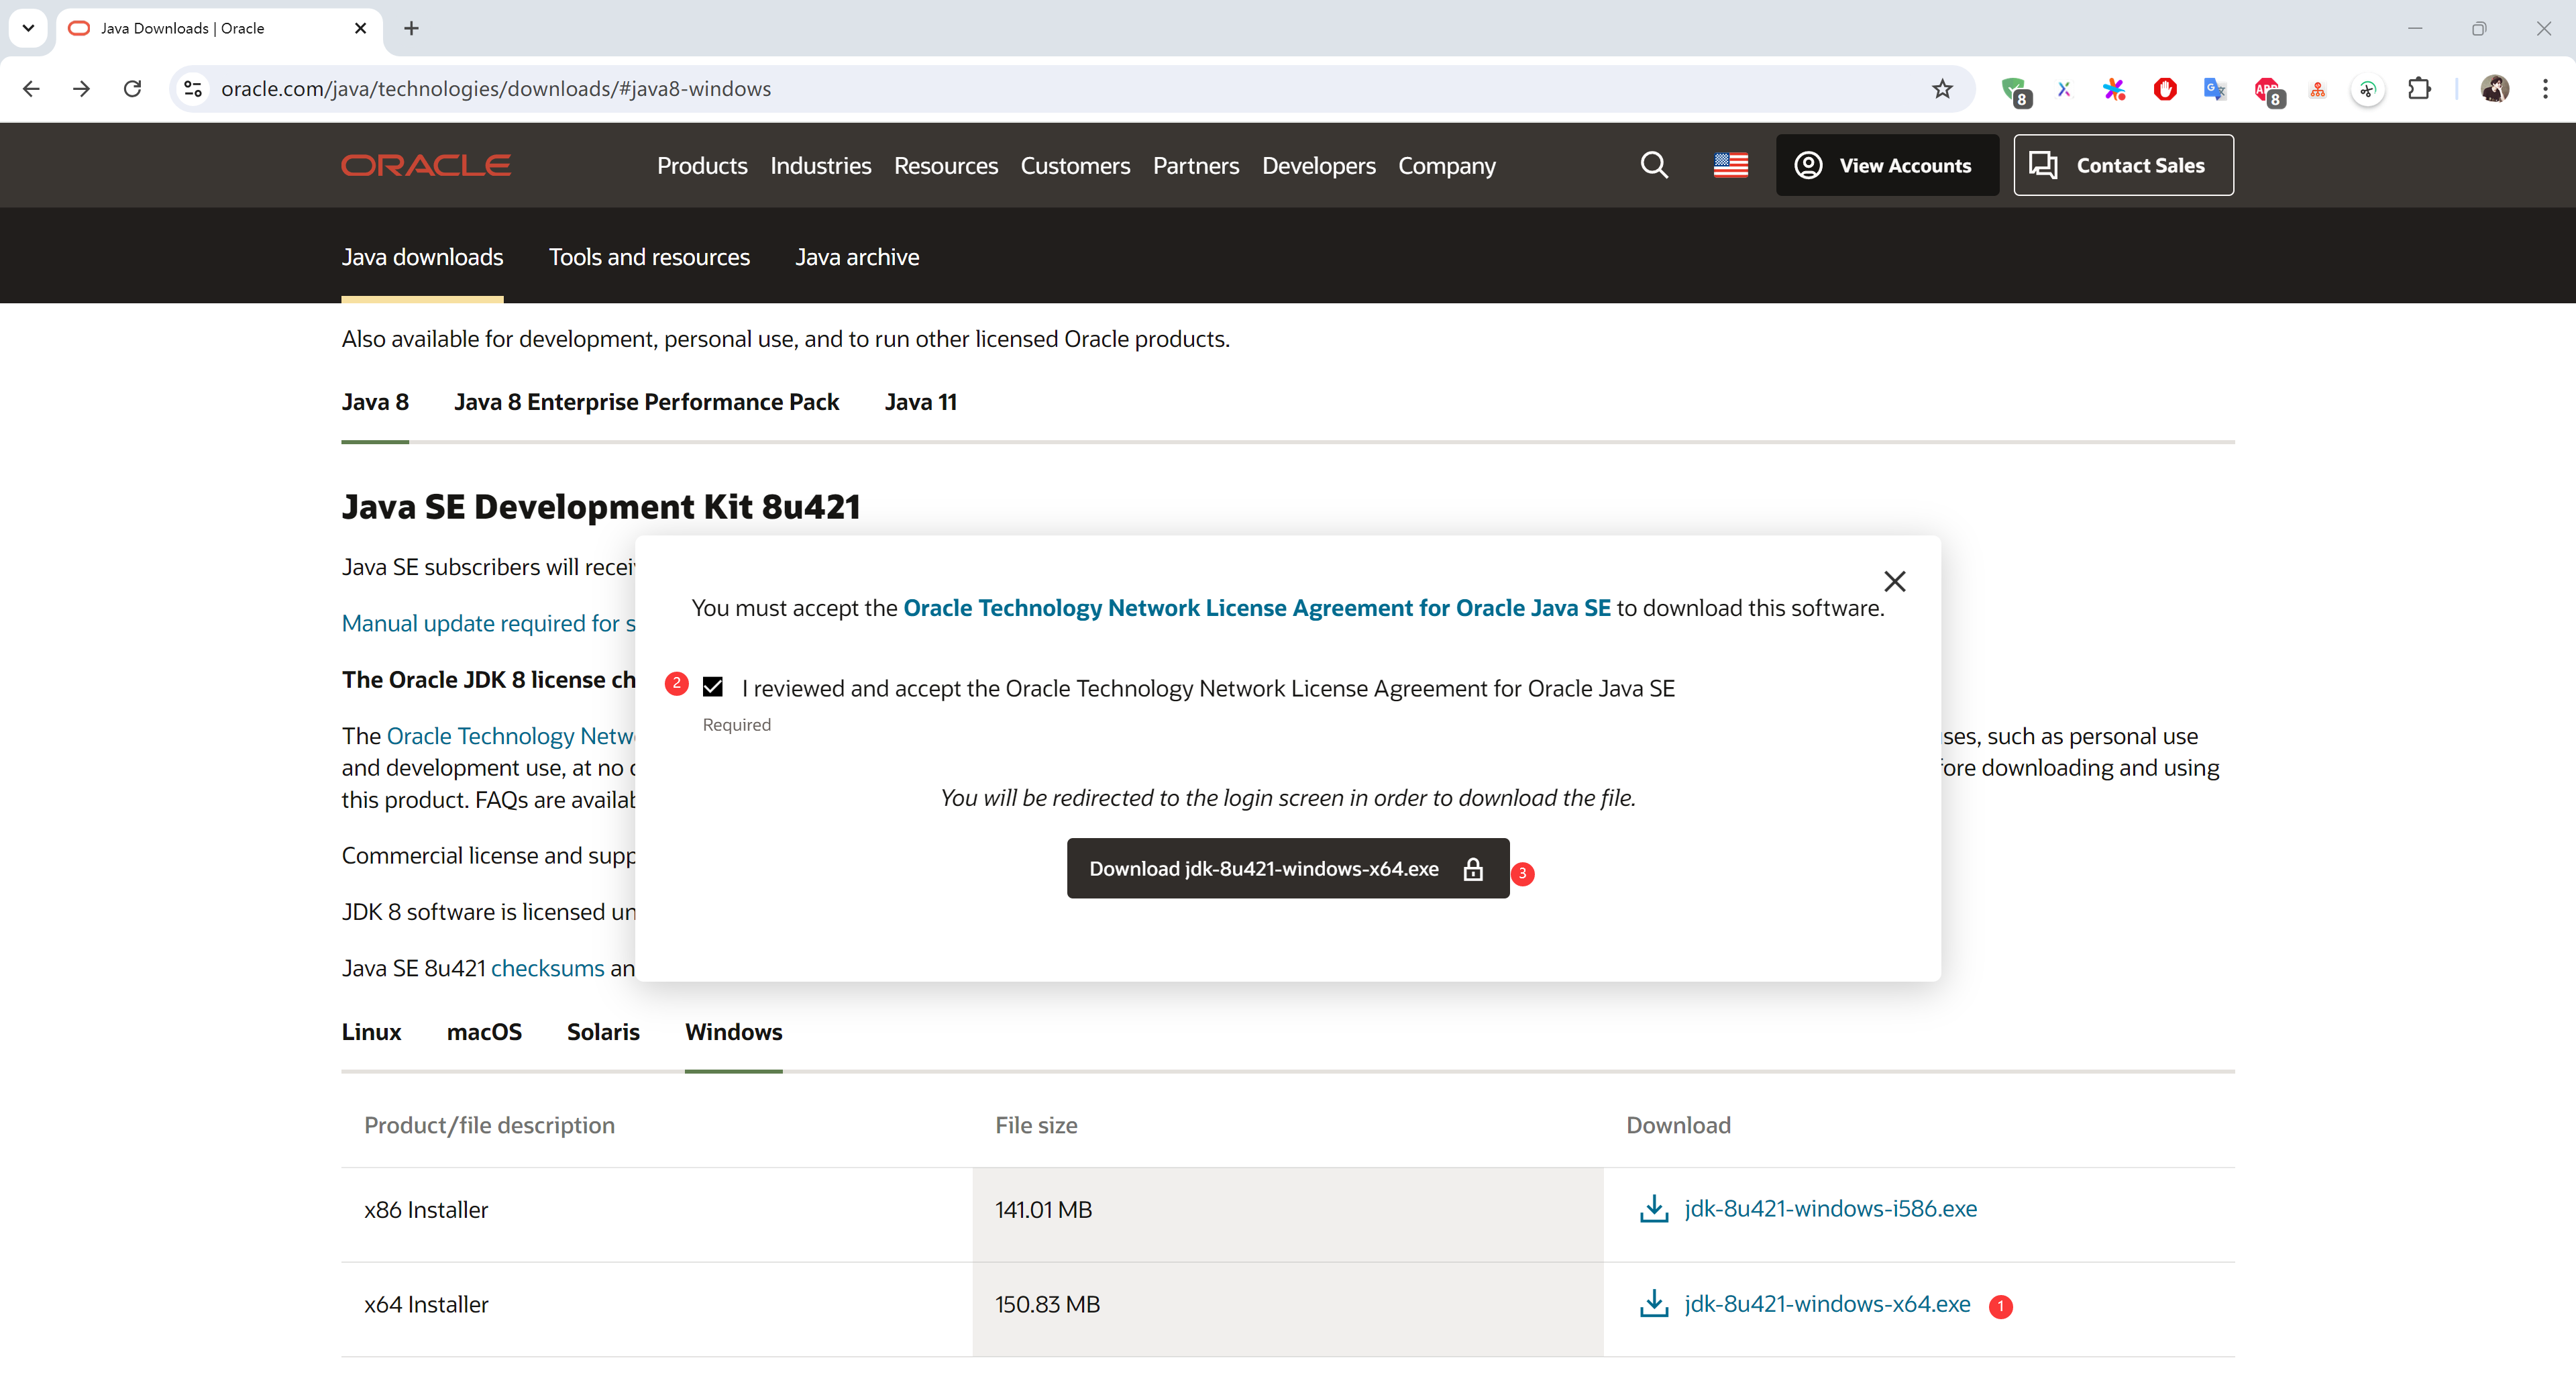
Task: Click the Google Translate extension icon
Action: pos(2215,89)
